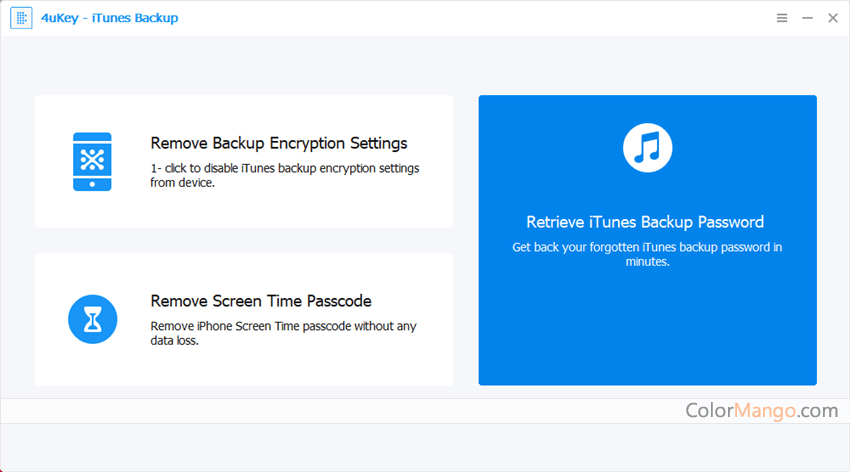Select Remove Backup Encryption Settings heading
Screen dimensions: 850x472
click(279, 143)
